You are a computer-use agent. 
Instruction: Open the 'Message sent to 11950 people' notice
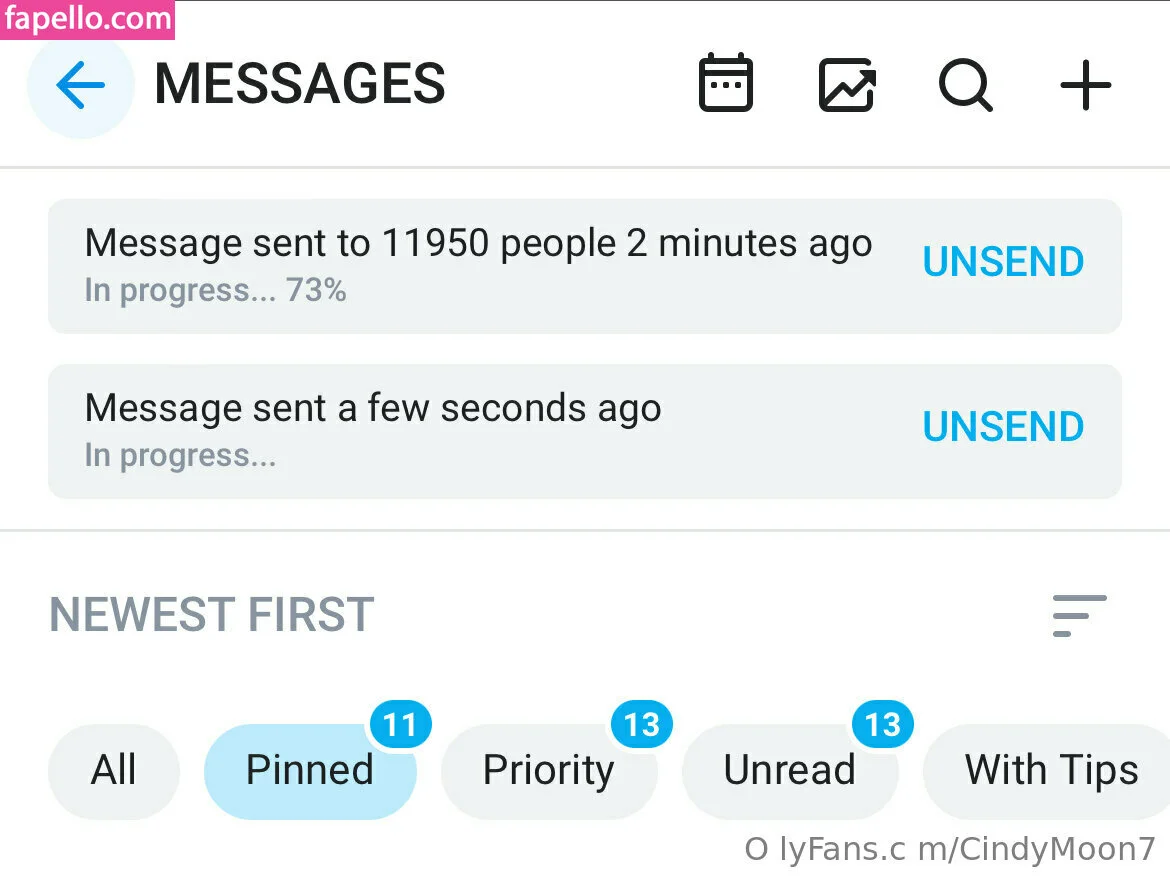478,244
